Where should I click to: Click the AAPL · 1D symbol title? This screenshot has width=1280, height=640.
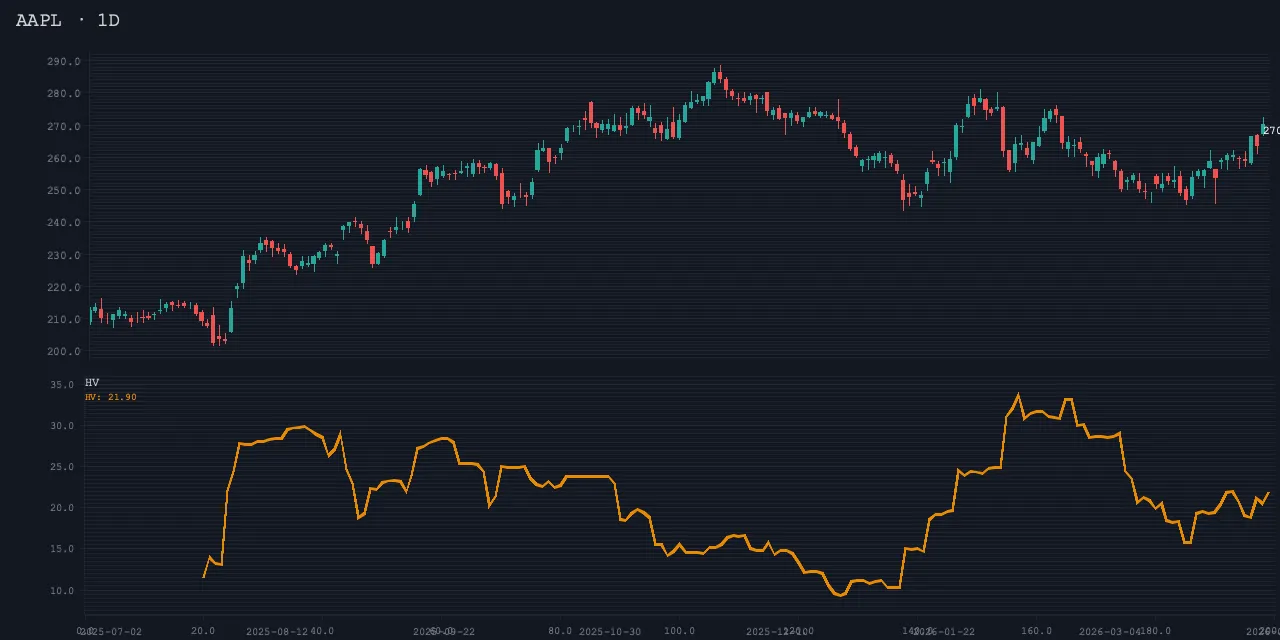(68, 20)
